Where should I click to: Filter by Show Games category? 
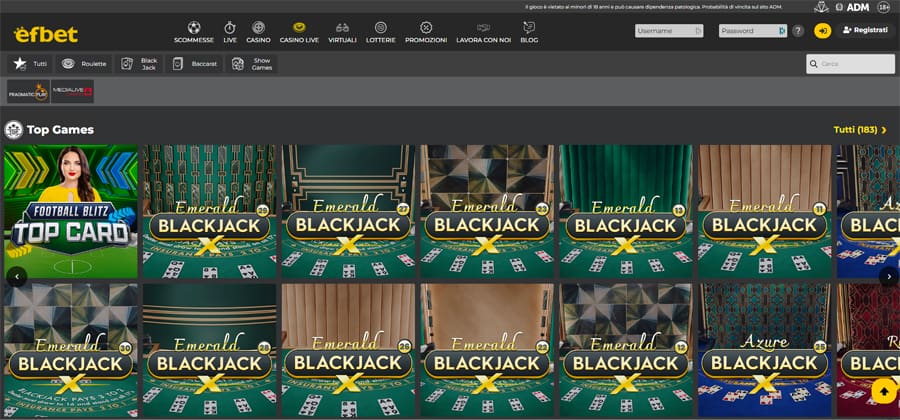[251, 64]
